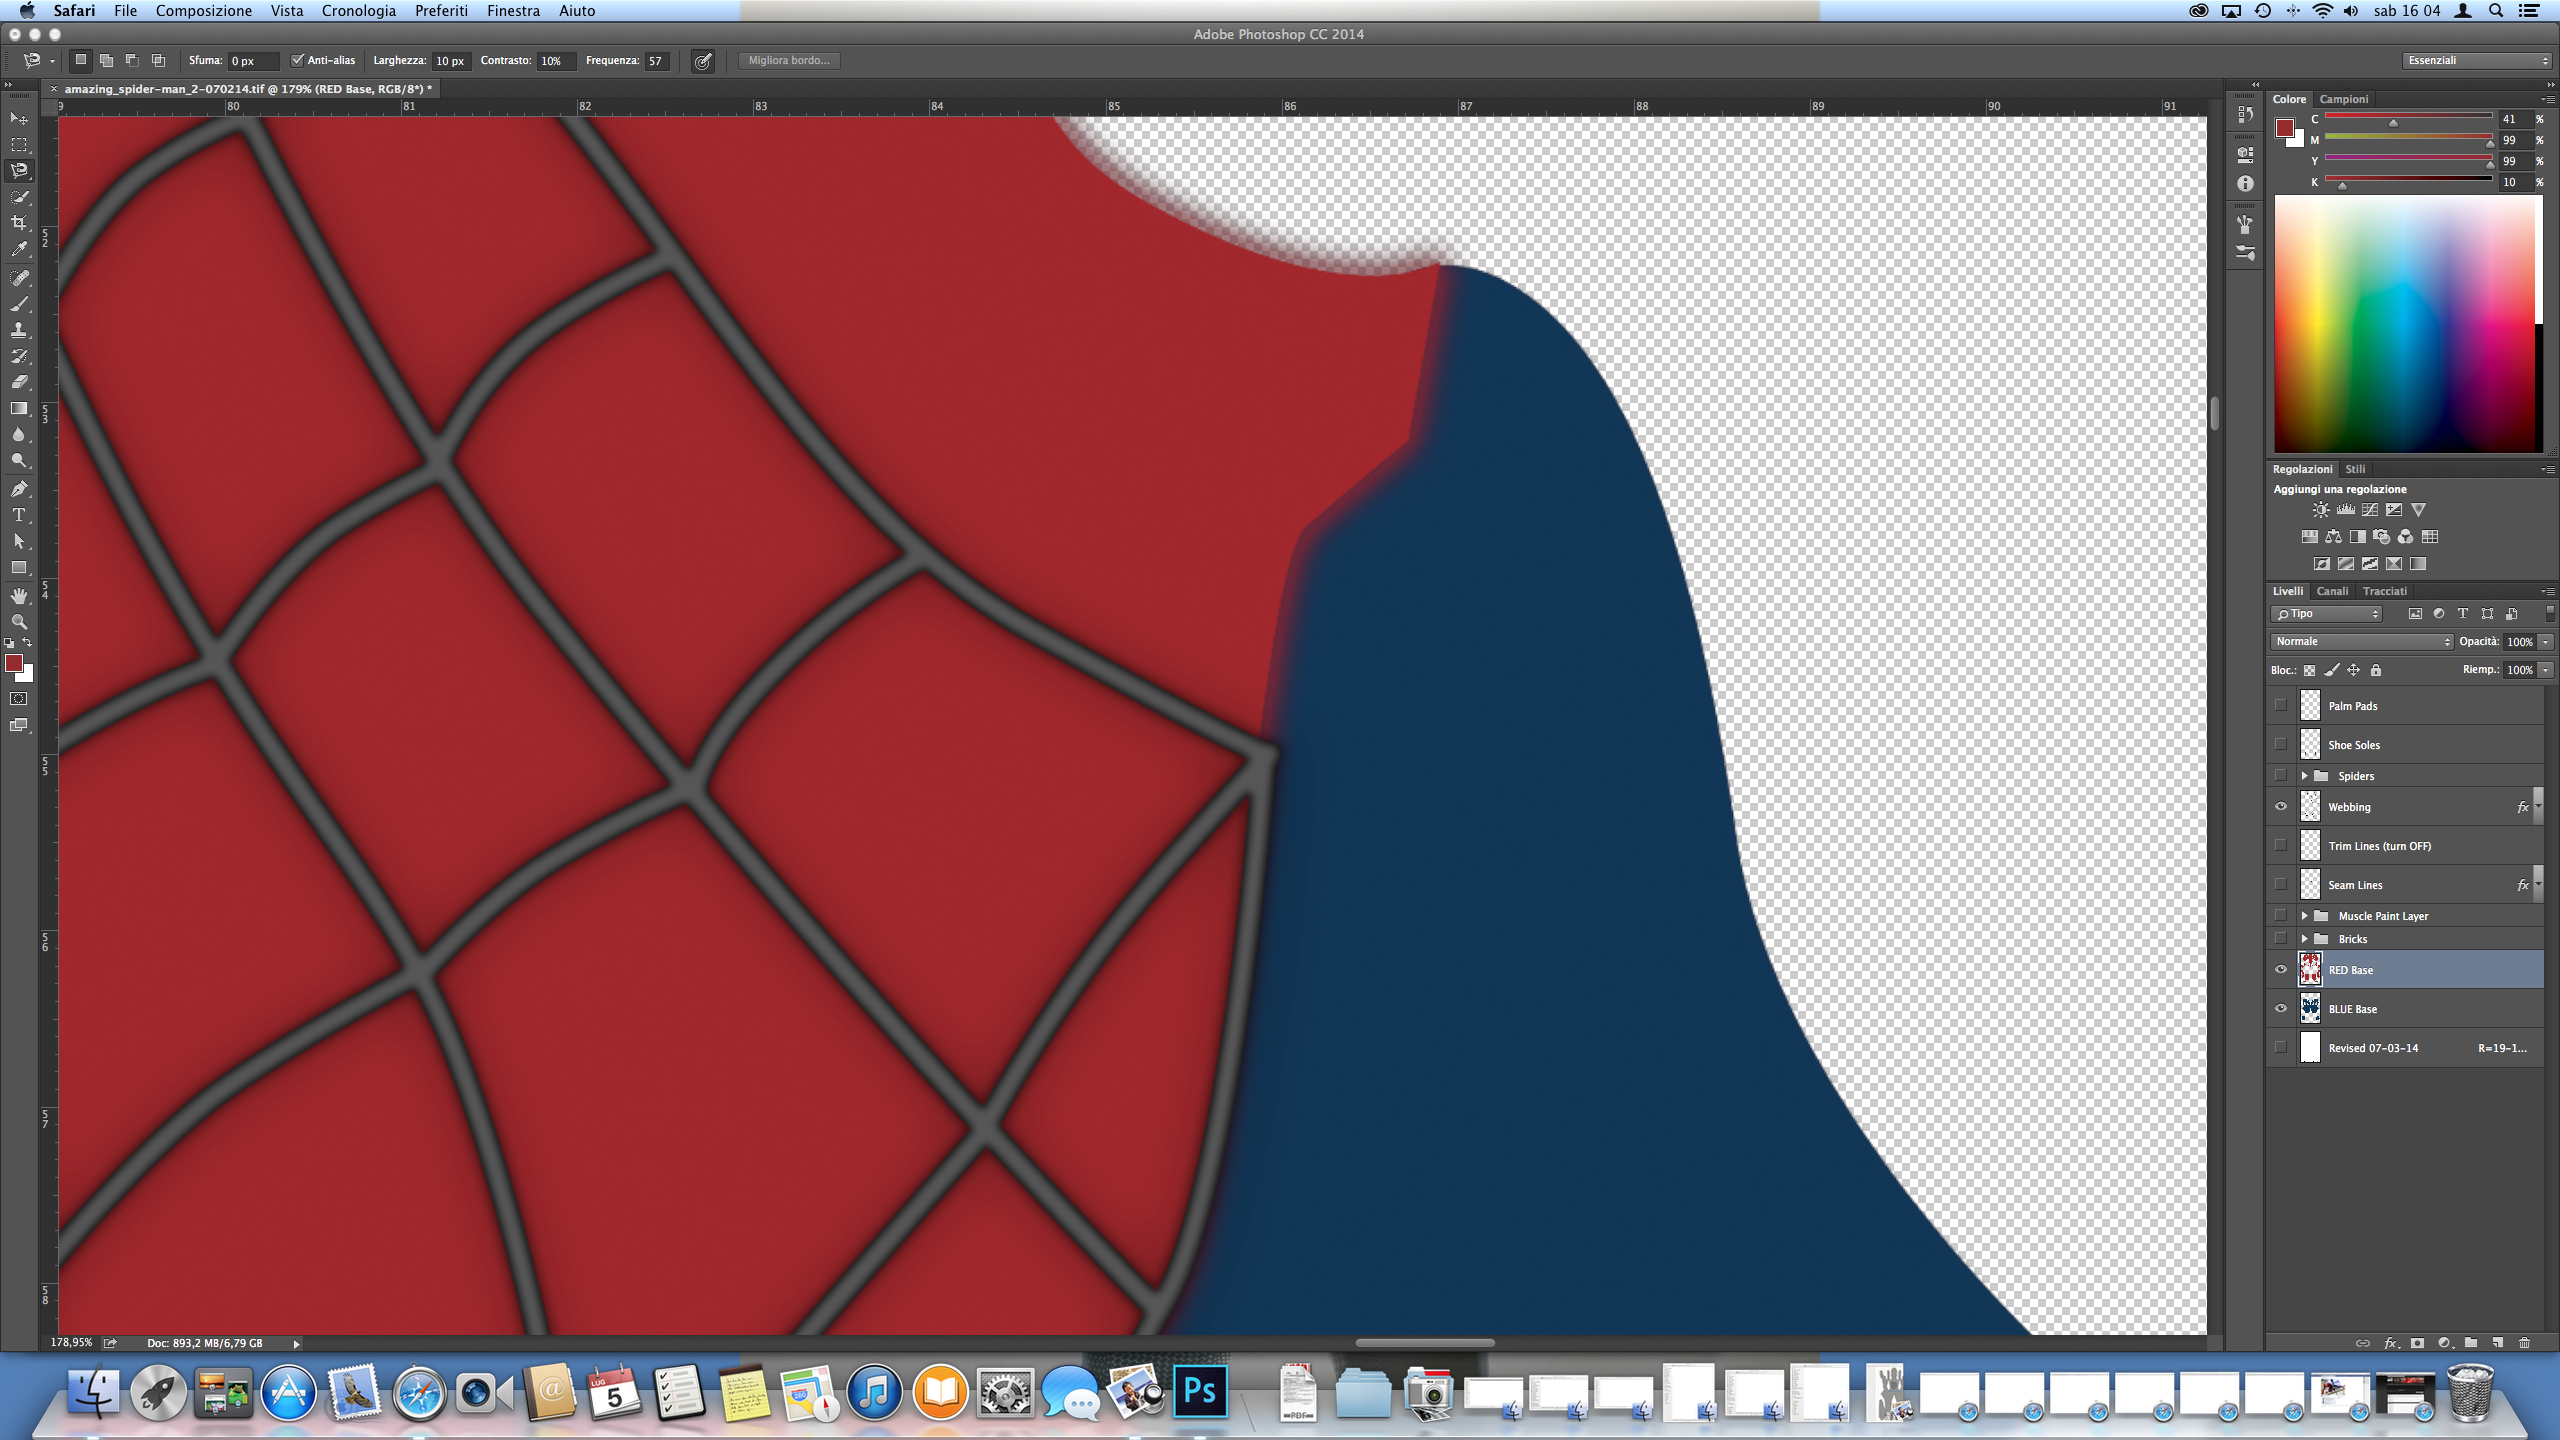Toggle pen pressure for width icon
Viewport: 2560px width, 1440px height.
[704, 61]
